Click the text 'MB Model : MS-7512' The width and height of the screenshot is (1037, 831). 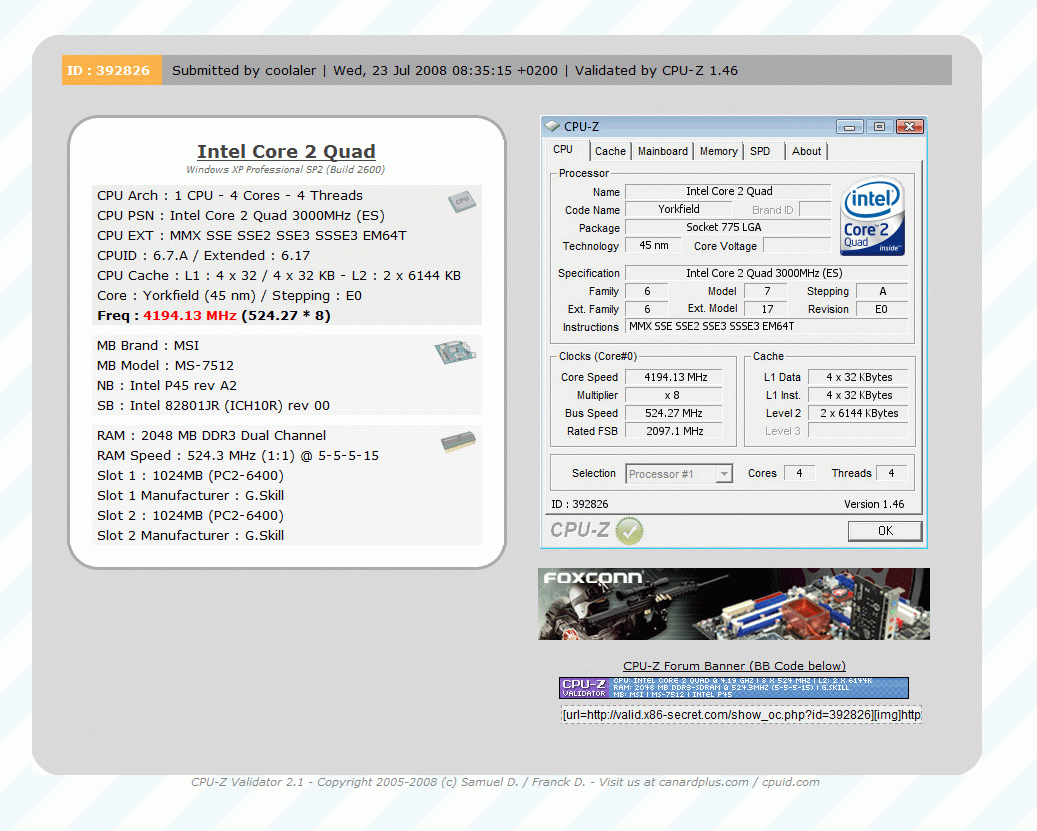[x=165, y=366]
